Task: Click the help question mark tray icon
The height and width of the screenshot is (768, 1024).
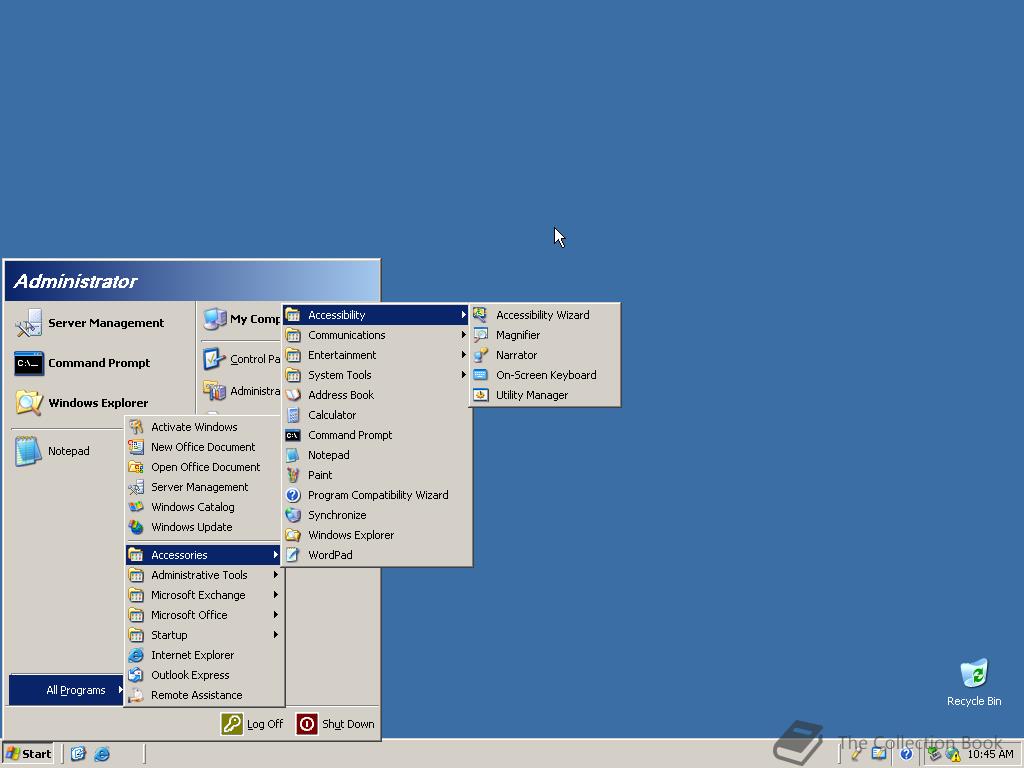Action: (x=906, y=754)
